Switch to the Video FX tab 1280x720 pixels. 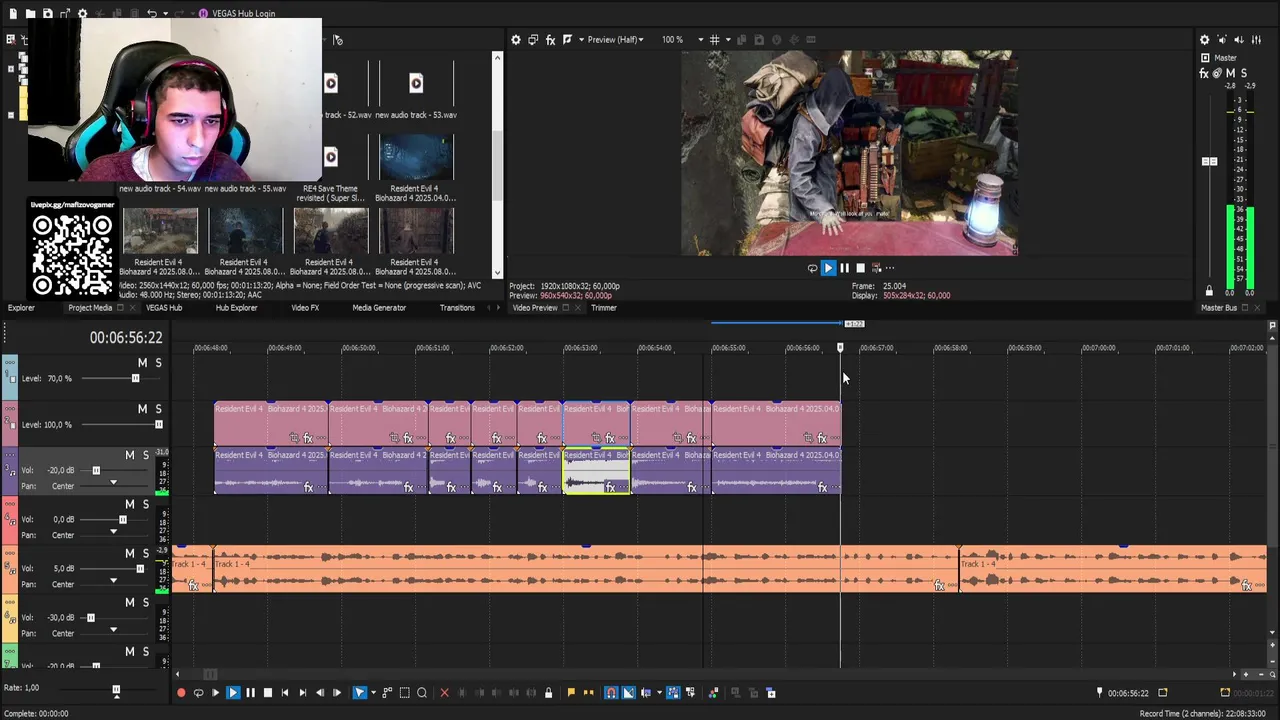click(305, 308)
